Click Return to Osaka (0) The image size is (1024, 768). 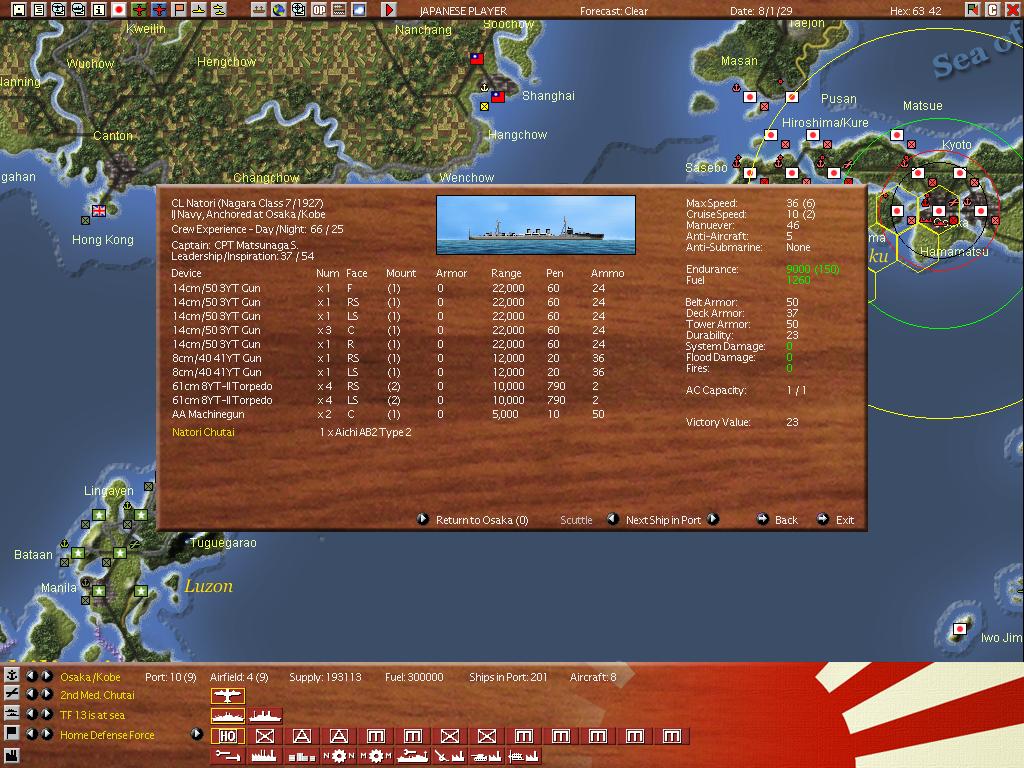[482, 520]
